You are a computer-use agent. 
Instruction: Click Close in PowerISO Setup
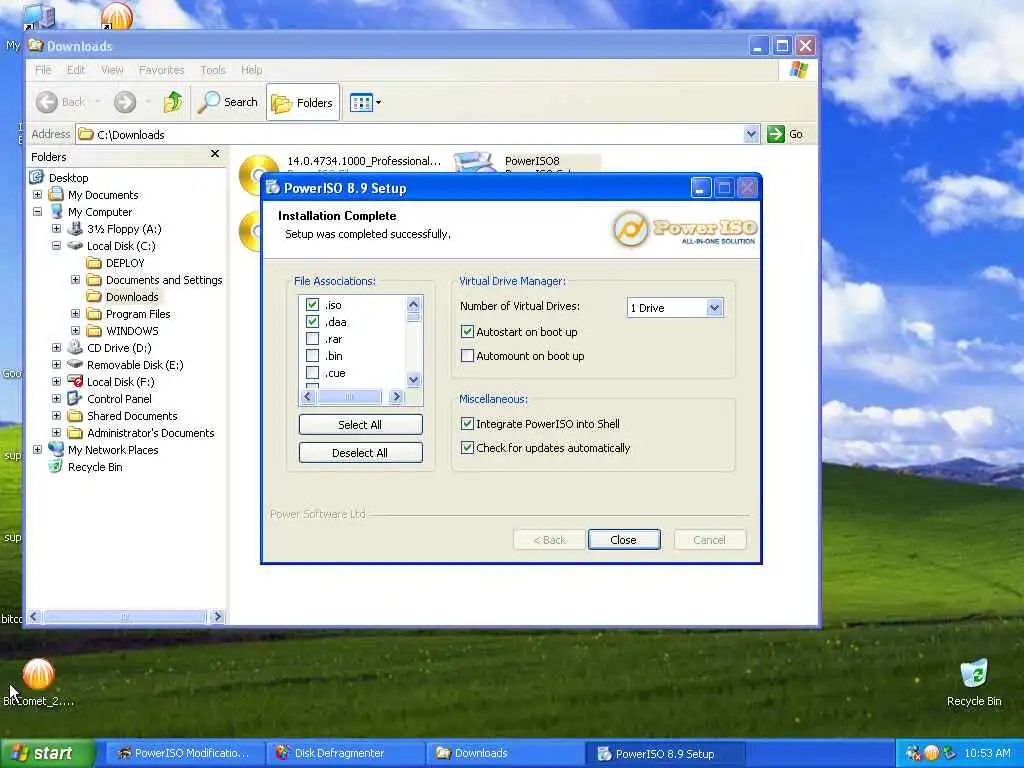tap(624, 540)
